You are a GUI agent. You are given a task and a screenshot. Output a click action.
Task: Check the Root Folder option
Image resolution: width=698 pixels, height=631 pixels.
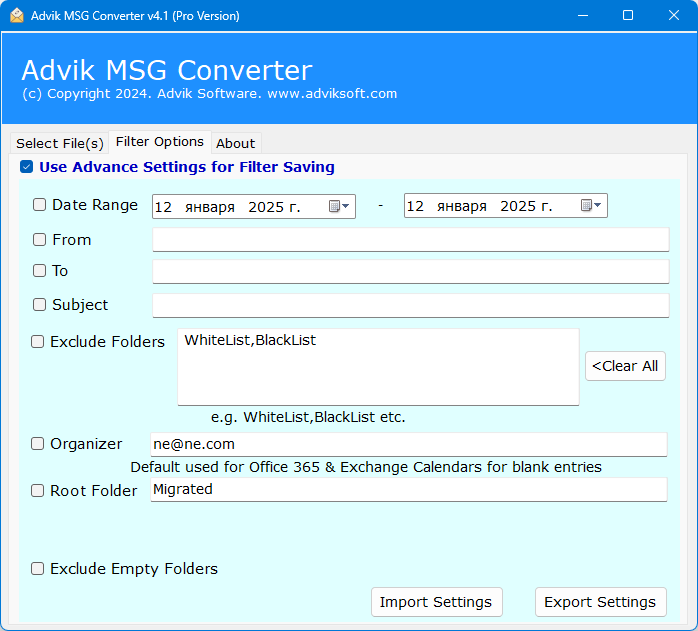click(x=38, y=491)
